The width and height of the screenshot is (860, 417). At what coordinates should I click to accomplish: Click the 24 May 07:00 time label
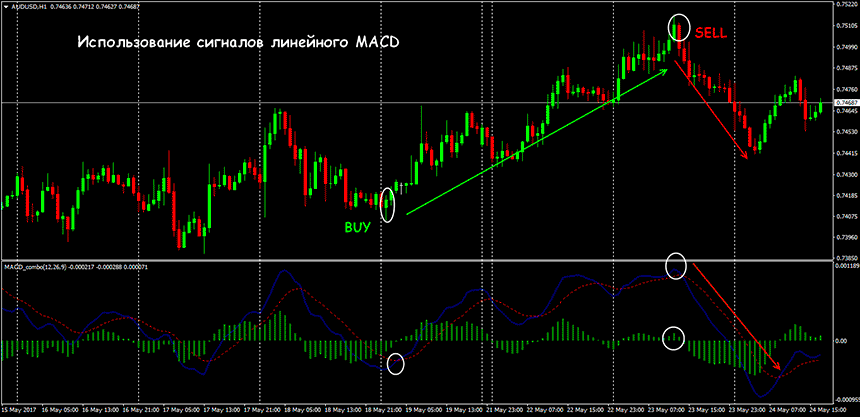click(788, 410)
